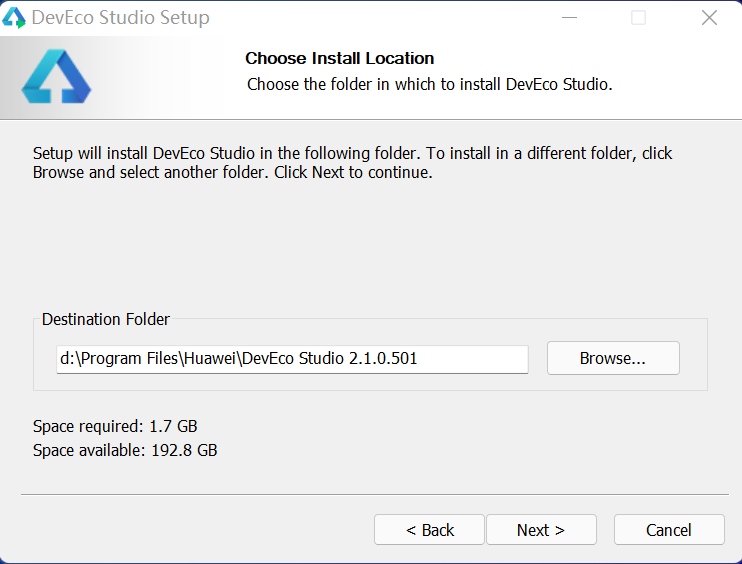
Task: Close the setup window with X
Action: 709,18
